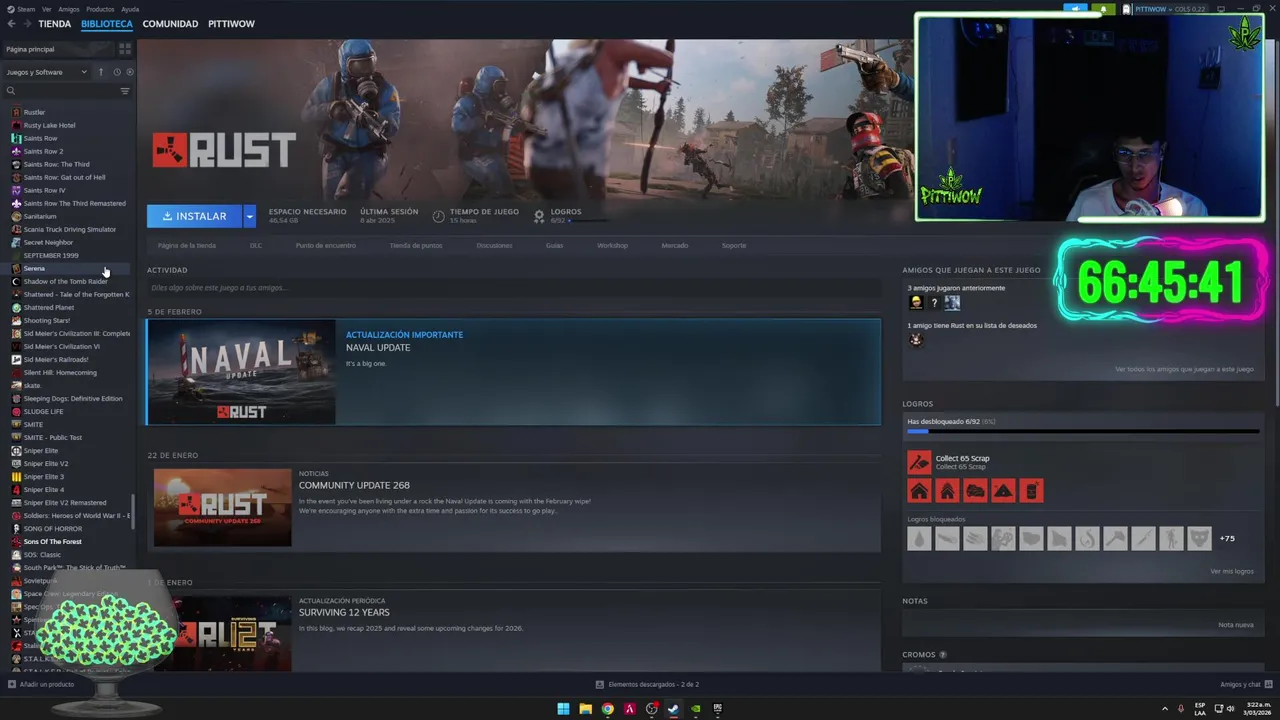Viewport: 1280px width, 720px height.
Task: Open the Soporte link
Action: point(734,245)
